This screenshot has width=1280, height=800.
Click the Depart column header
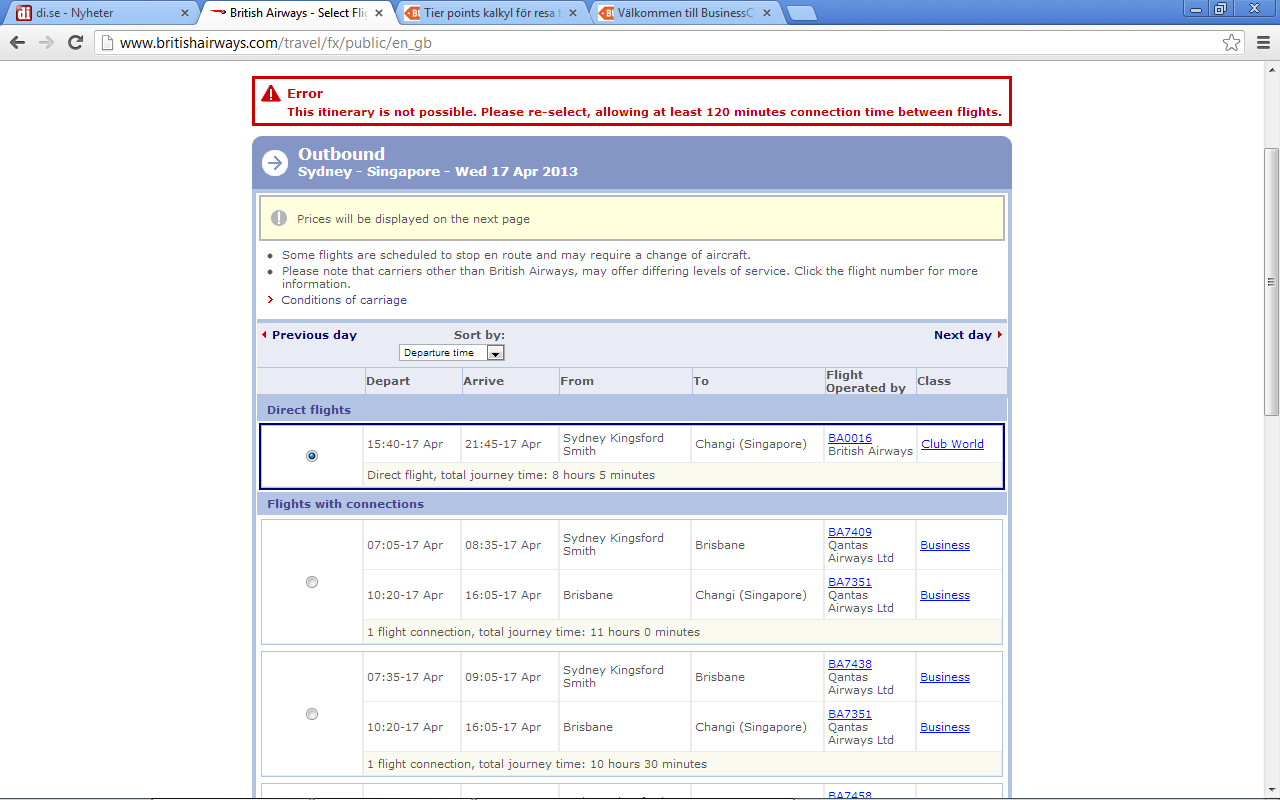tap(388, 381)
